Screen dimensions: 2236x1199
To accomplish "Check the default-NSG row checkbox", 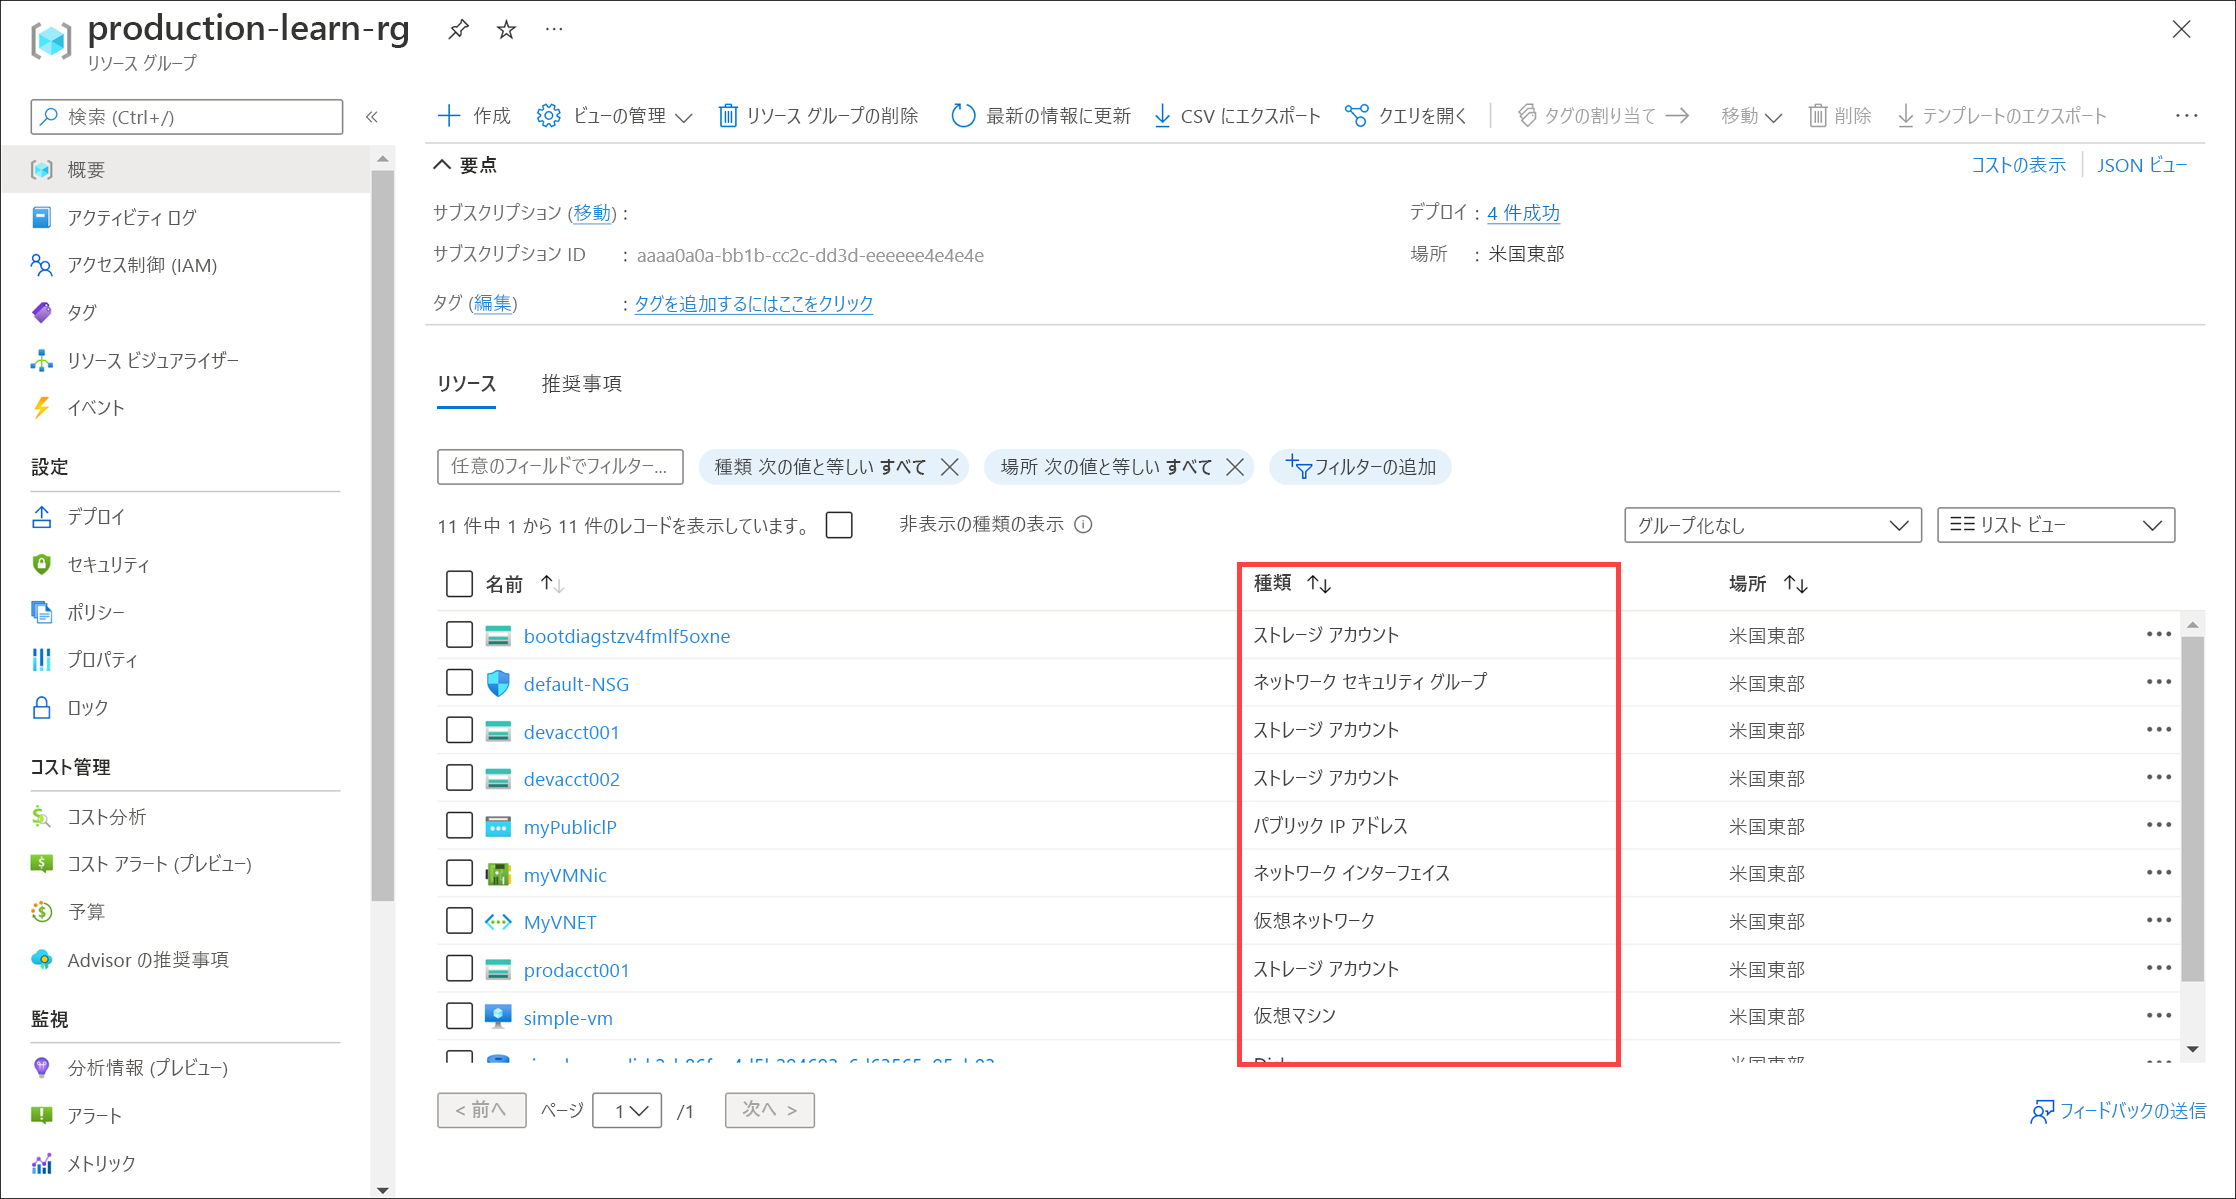I will (x=459, y=683).
